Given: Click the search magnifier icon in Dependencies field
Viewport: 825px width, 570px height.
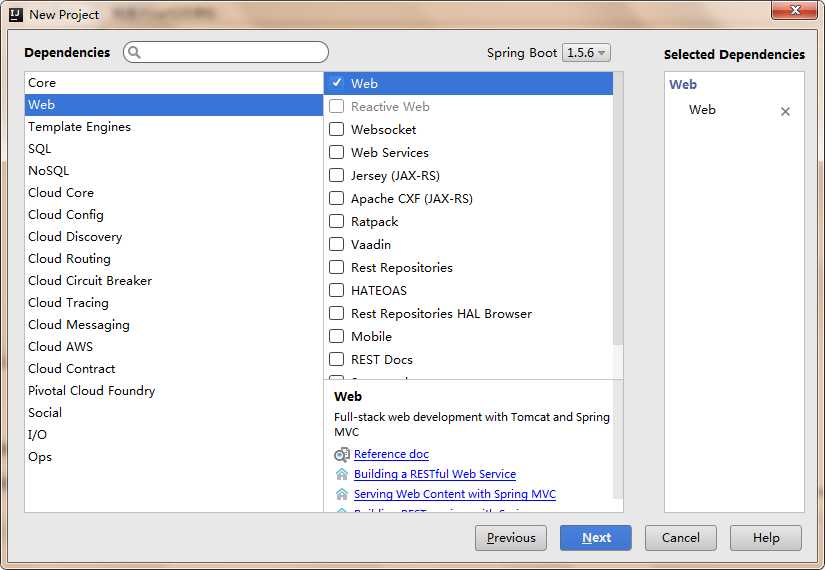Looking at the screenshot, I should pos(134,52).
